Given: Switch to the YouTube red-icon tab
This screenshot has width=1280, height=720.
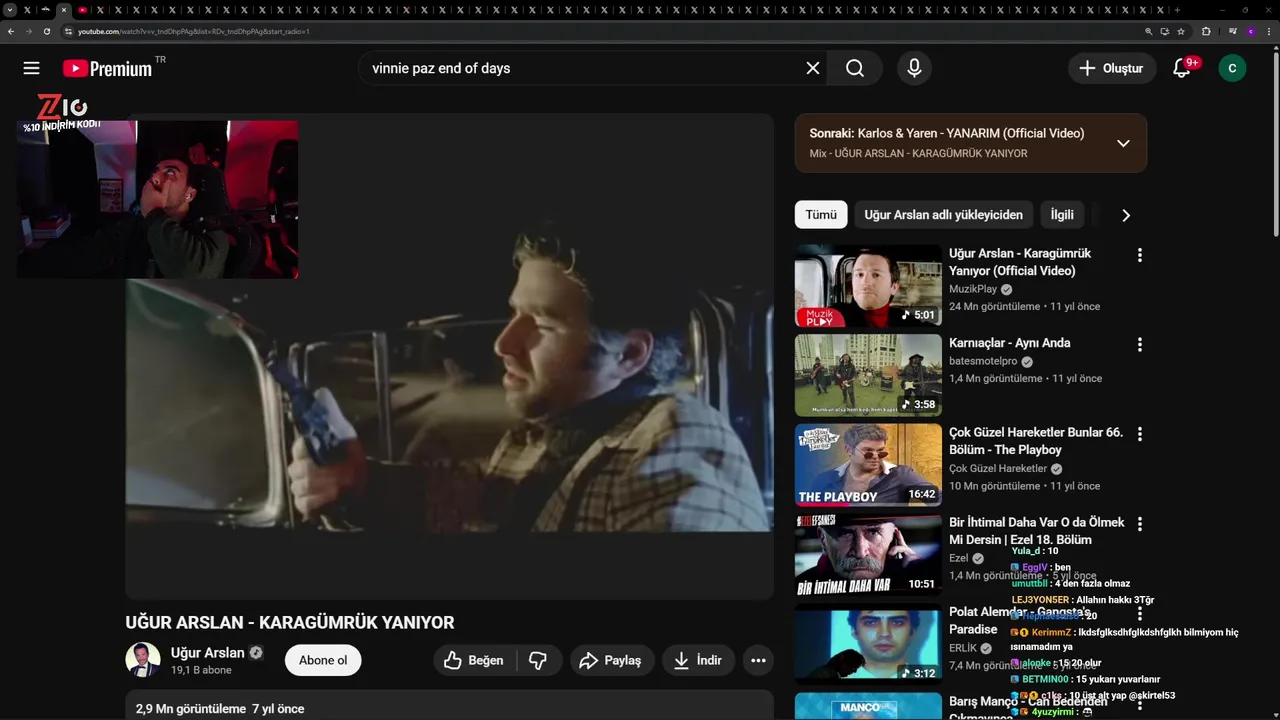Looking at the screenshot, I should coord(82,10).
